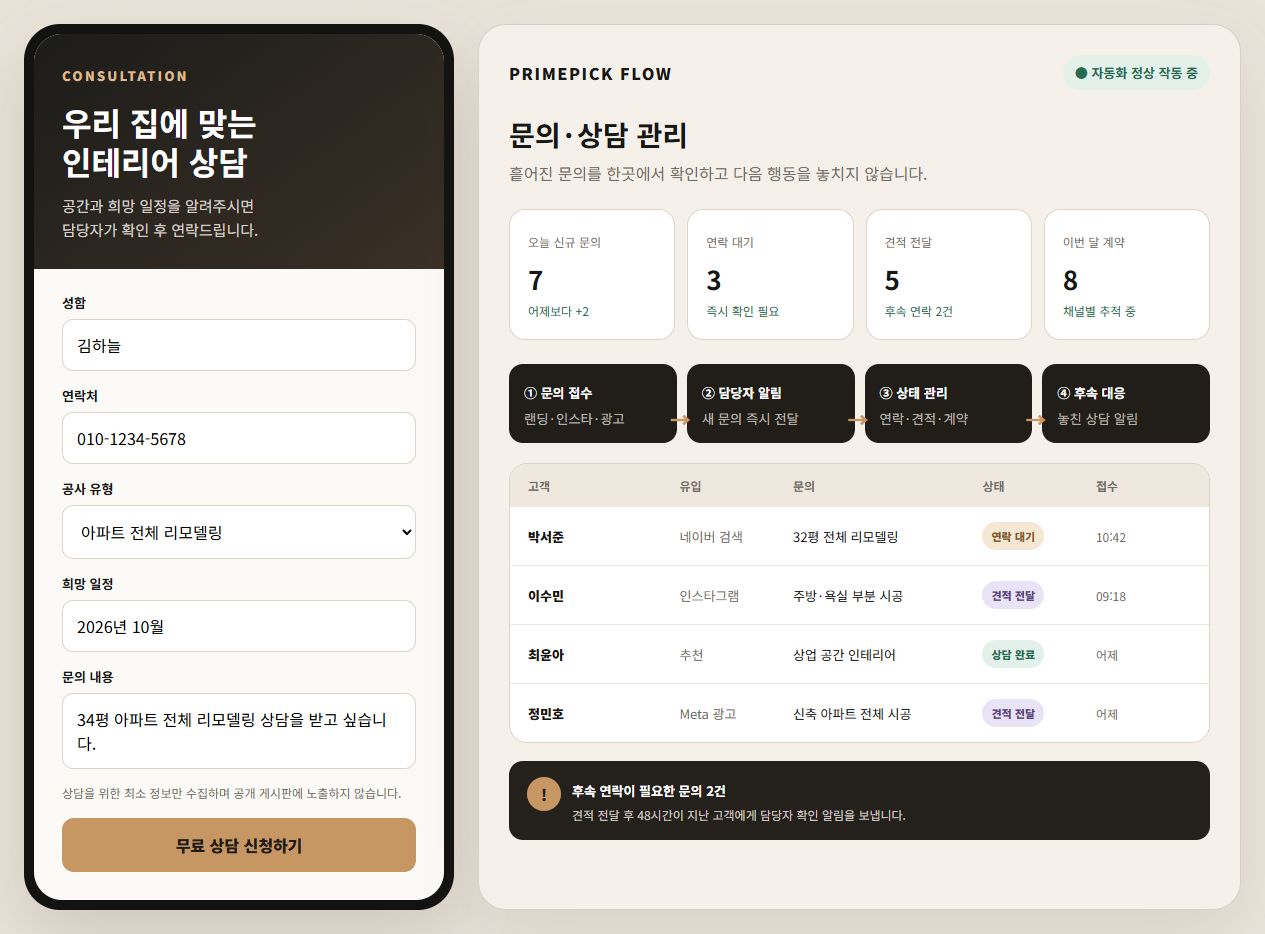Click 연락 대기 status badge for 박서준
Viewport: 1265px width, 934px height.
pyautogui.click(x=1013, y=537)
